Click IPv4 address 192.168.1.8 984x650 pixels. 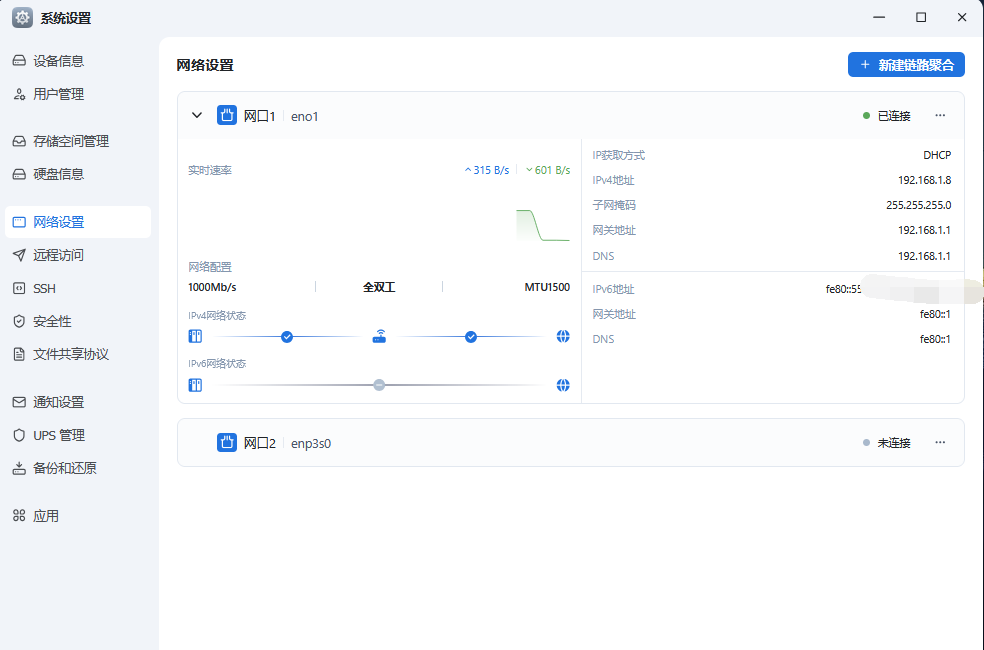pos(924,180)
